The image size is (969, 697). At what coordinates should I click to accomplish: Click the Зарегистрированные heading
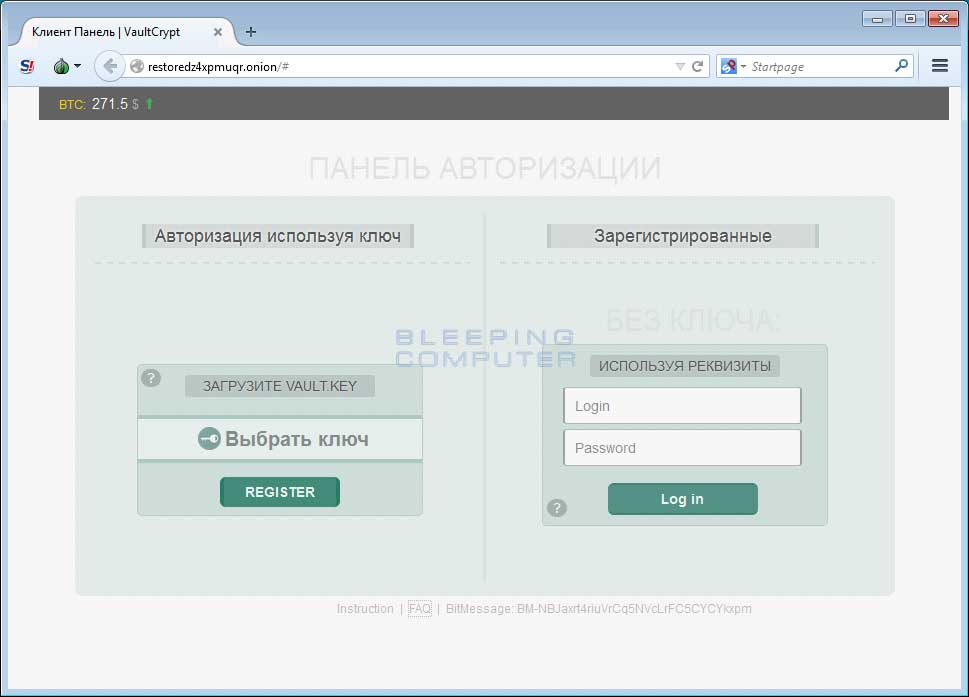[x=683, y=236]
